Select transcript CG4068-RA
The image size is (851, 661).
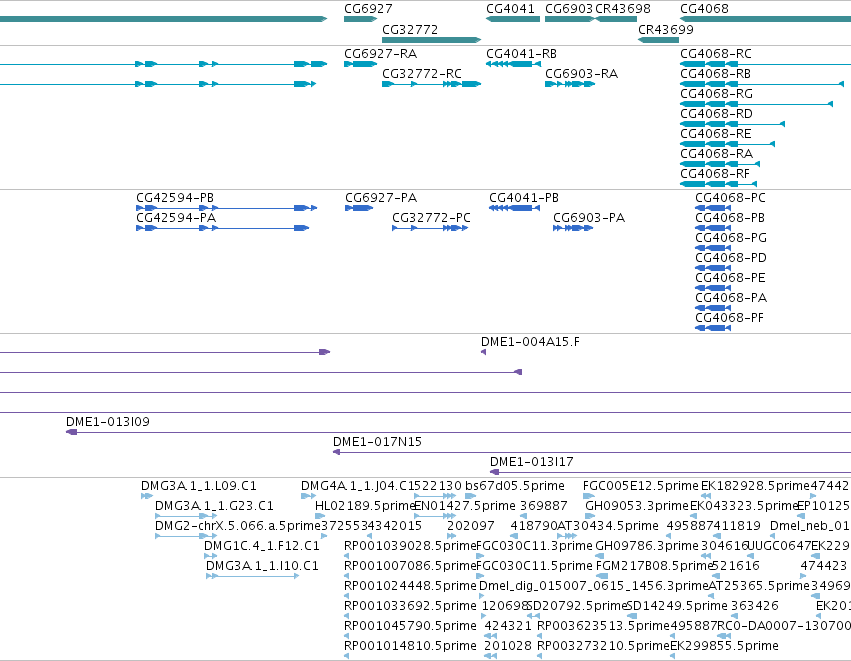716,154
